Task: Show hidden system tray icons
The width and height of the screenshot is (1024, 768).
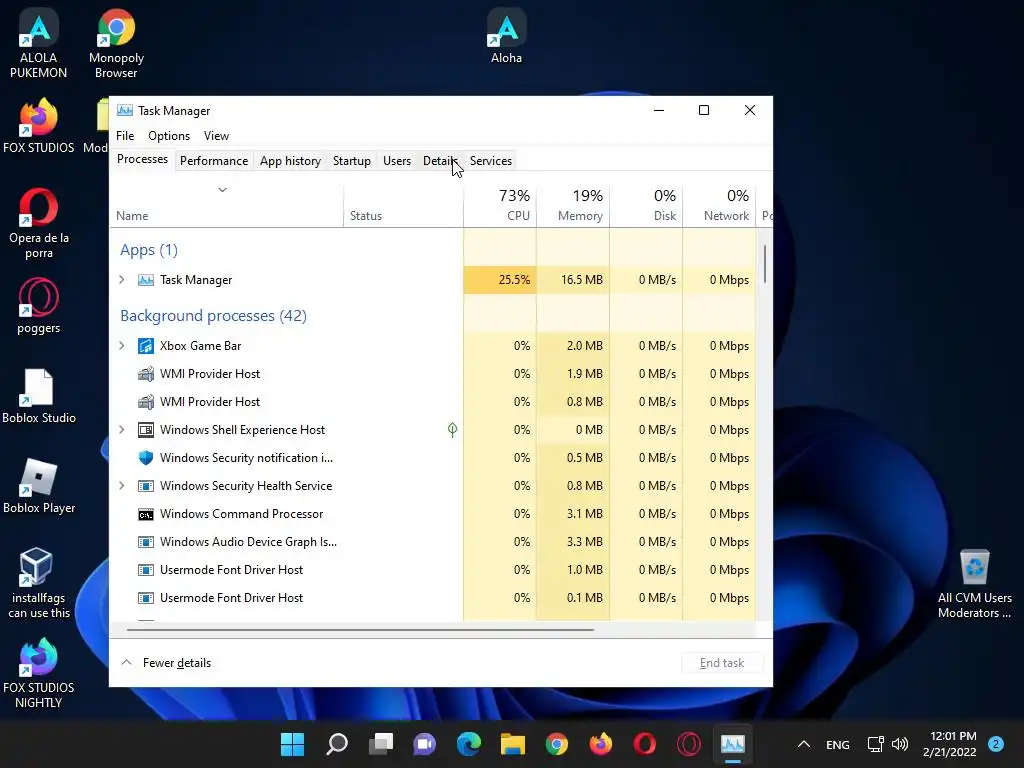Action: [x=804, y=744]
